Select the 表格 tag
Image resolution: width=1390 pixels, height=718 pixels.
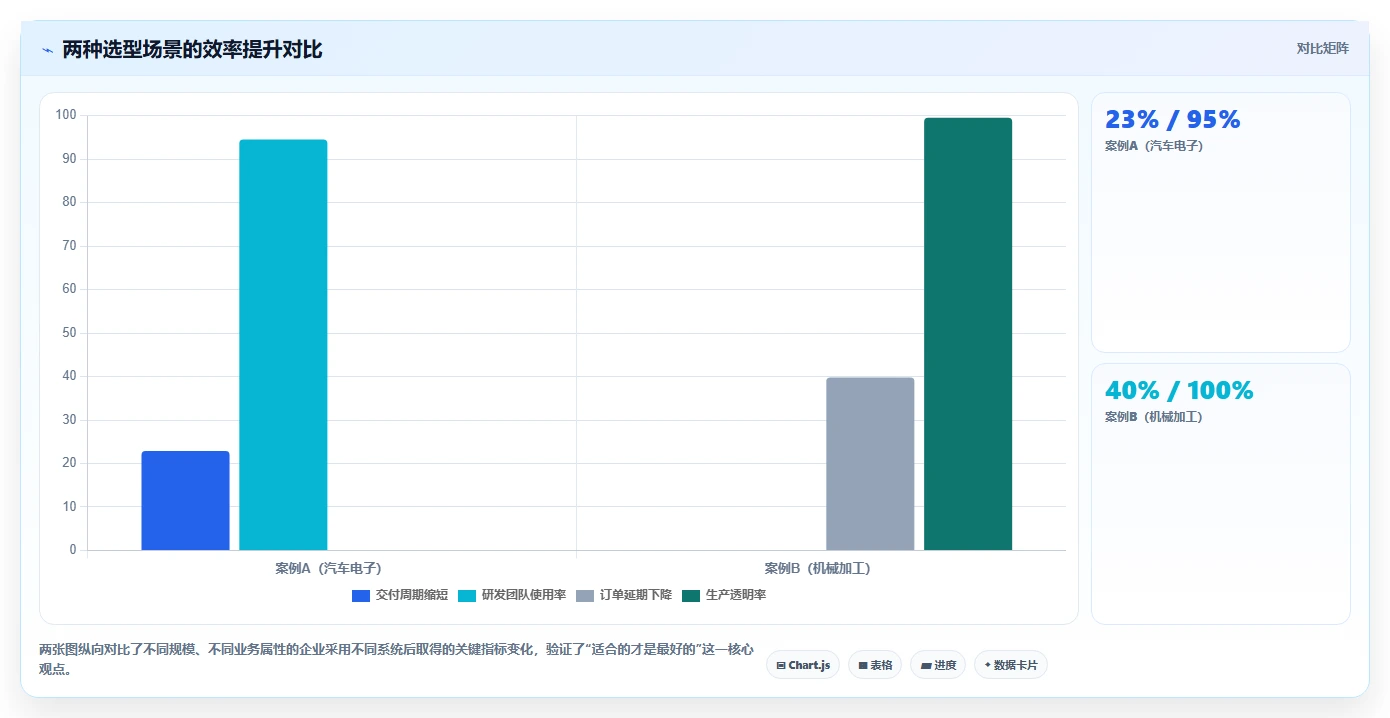875,665
